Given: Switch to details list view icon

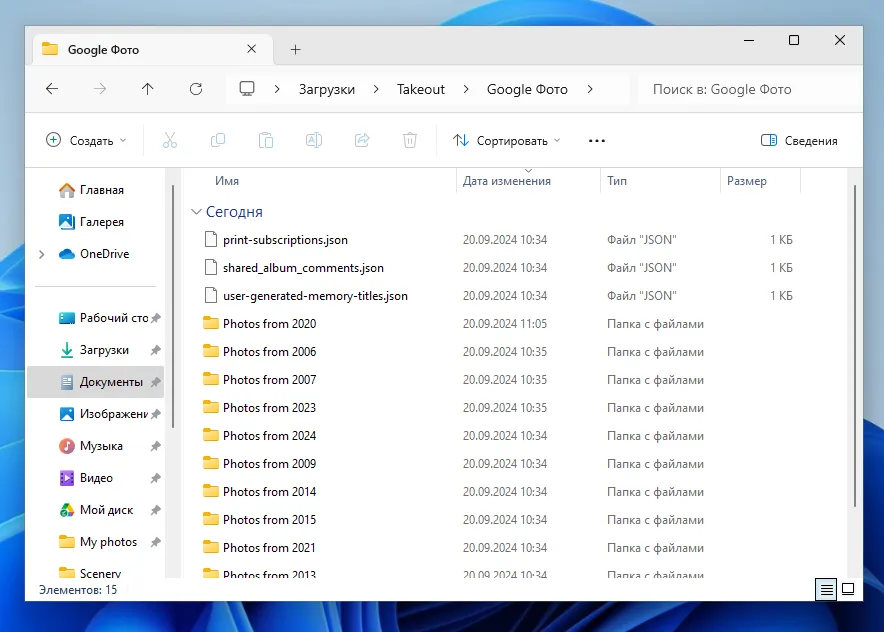Looking at the screenshot, I should pos(826,589).
